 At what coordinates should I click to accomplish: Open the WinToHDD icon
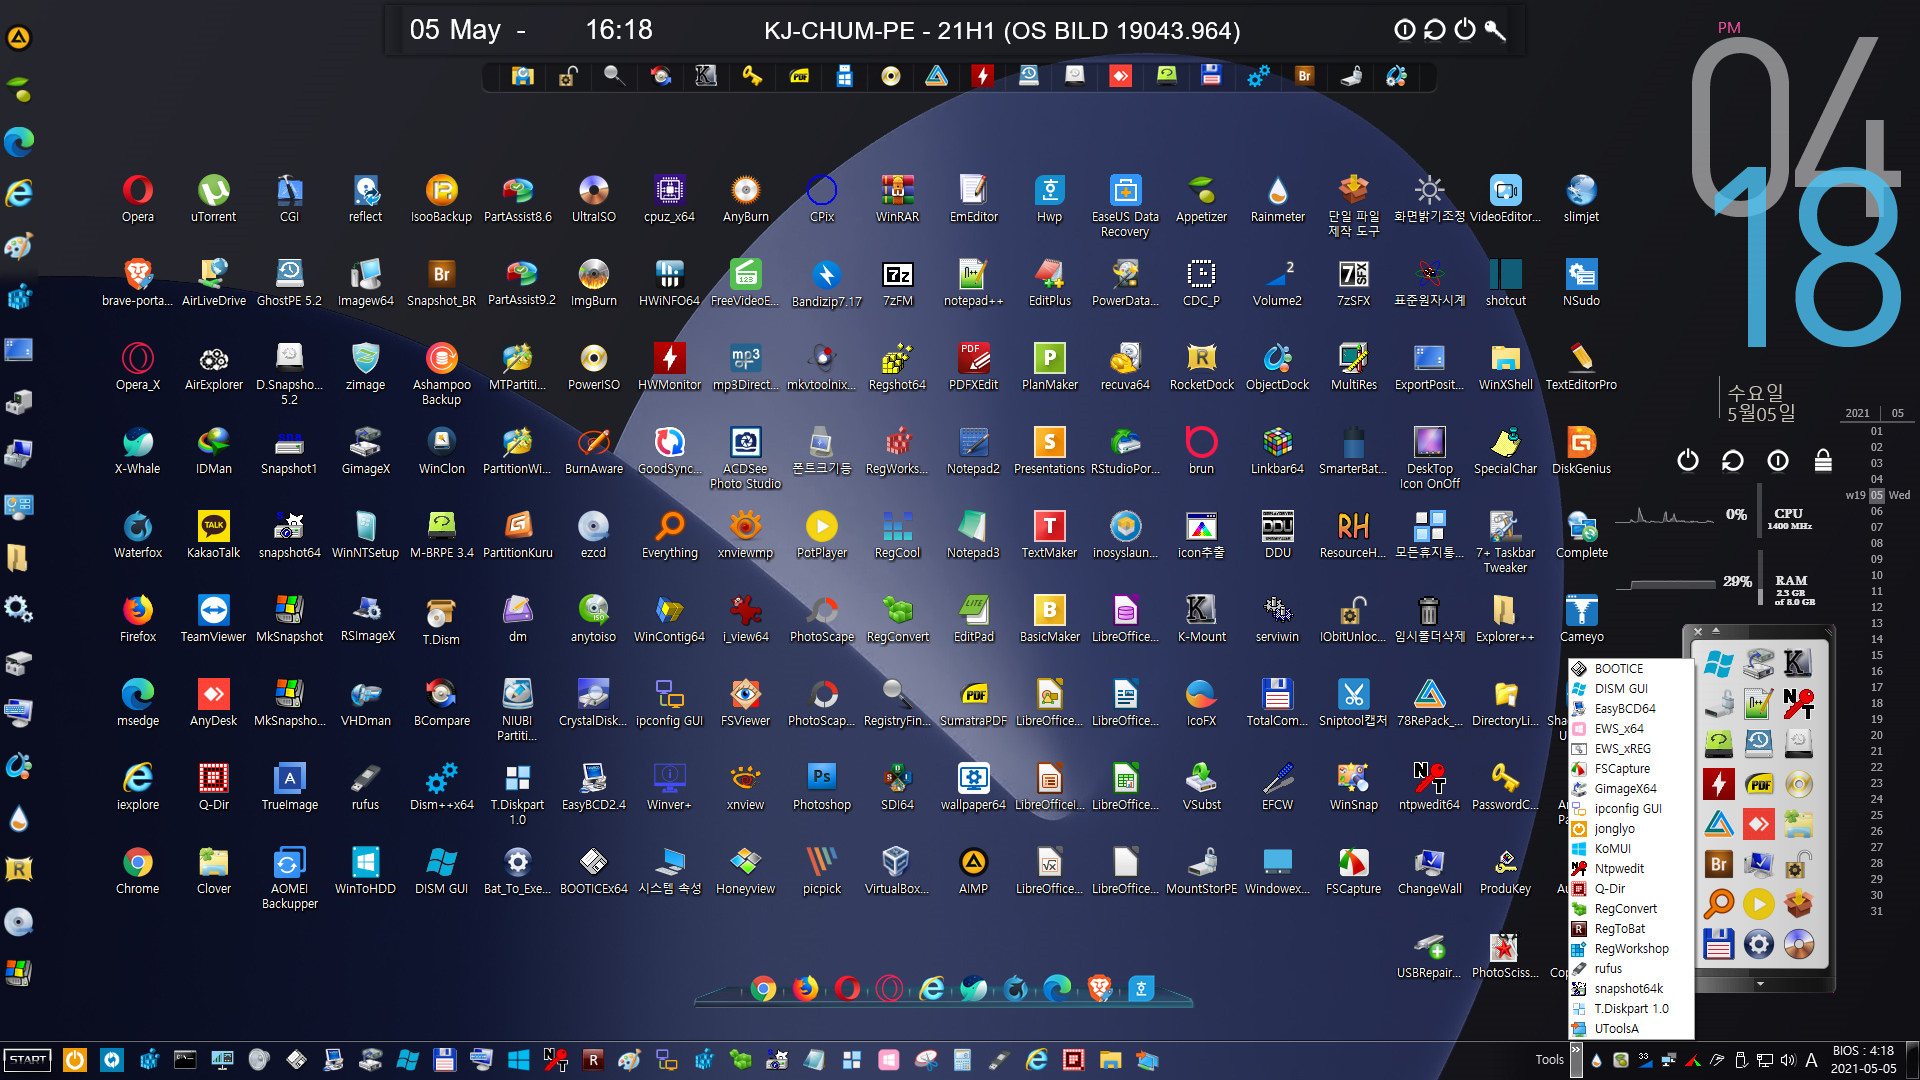[x=365, y=870]
